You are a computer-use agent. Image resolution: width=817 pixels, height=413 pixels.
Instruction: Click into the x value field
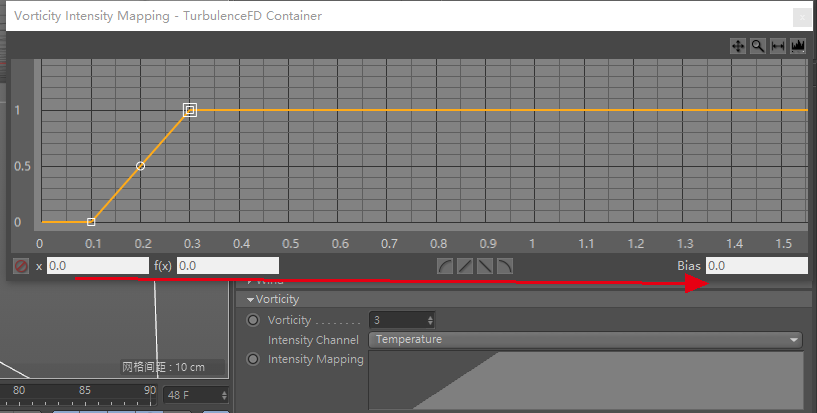98,266
